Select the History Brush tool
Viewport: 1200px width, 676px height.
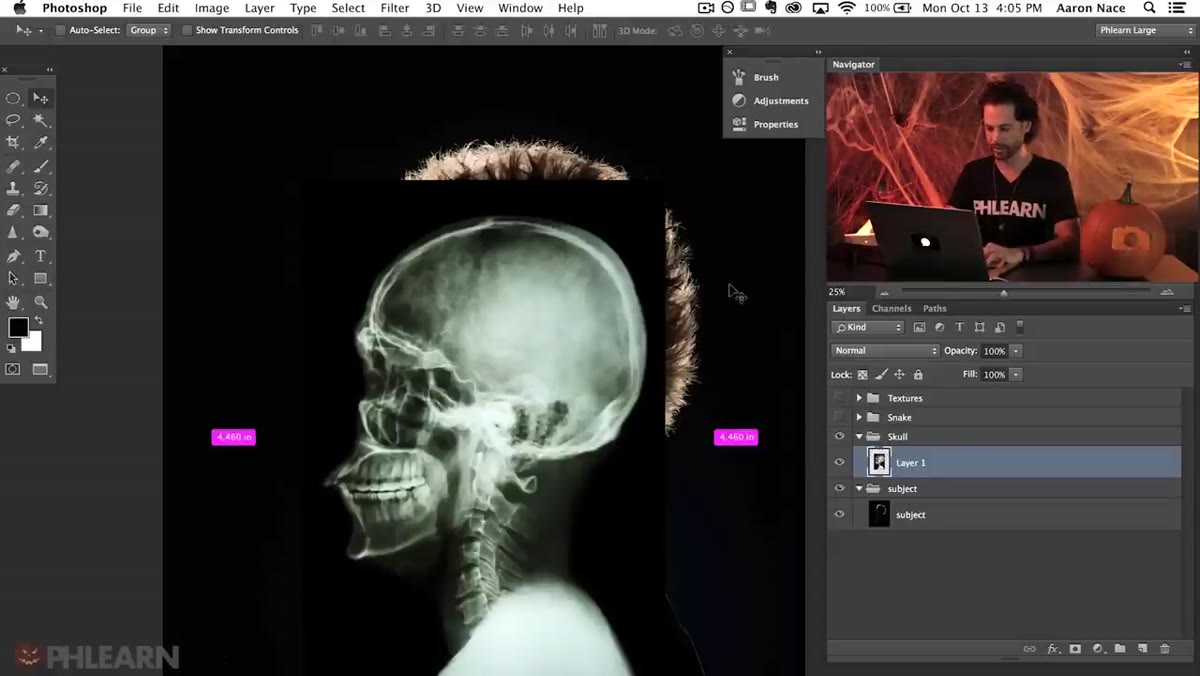(41, 188)
